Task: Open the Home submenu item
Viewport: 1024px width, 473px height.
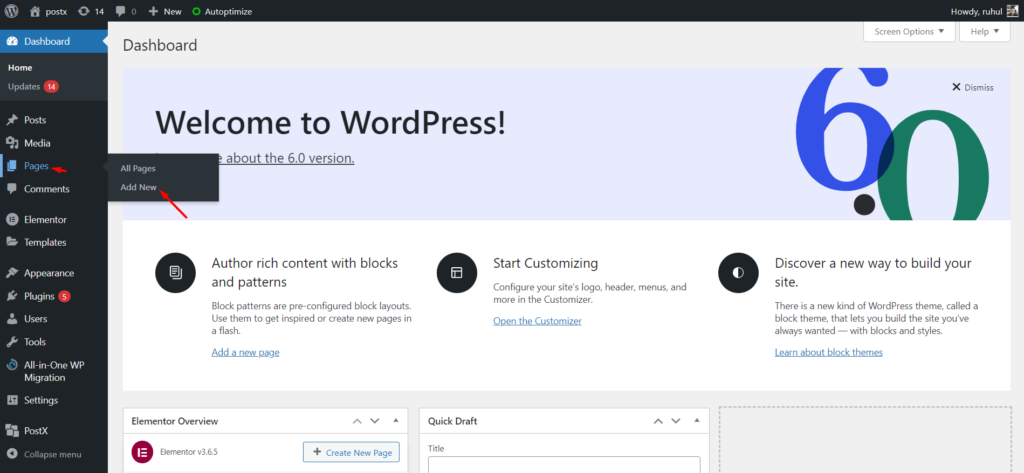Action: (20, 67)
